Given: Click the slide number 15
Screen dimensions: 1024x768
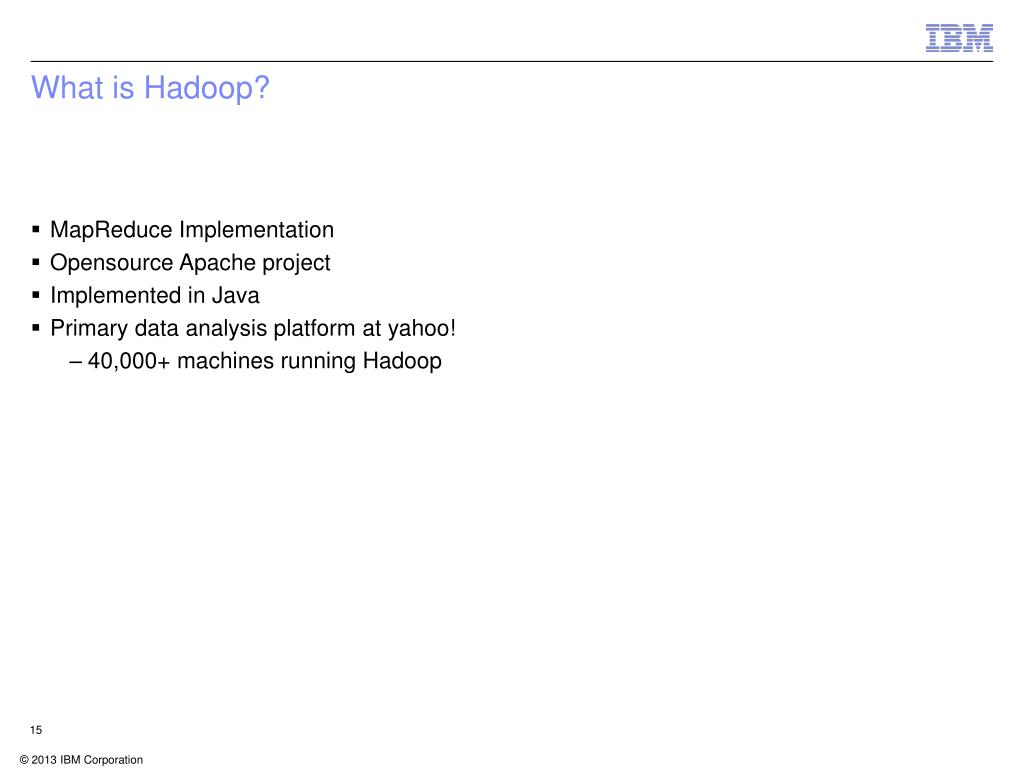Looking at the screenshot, I should tap(36, 729).
